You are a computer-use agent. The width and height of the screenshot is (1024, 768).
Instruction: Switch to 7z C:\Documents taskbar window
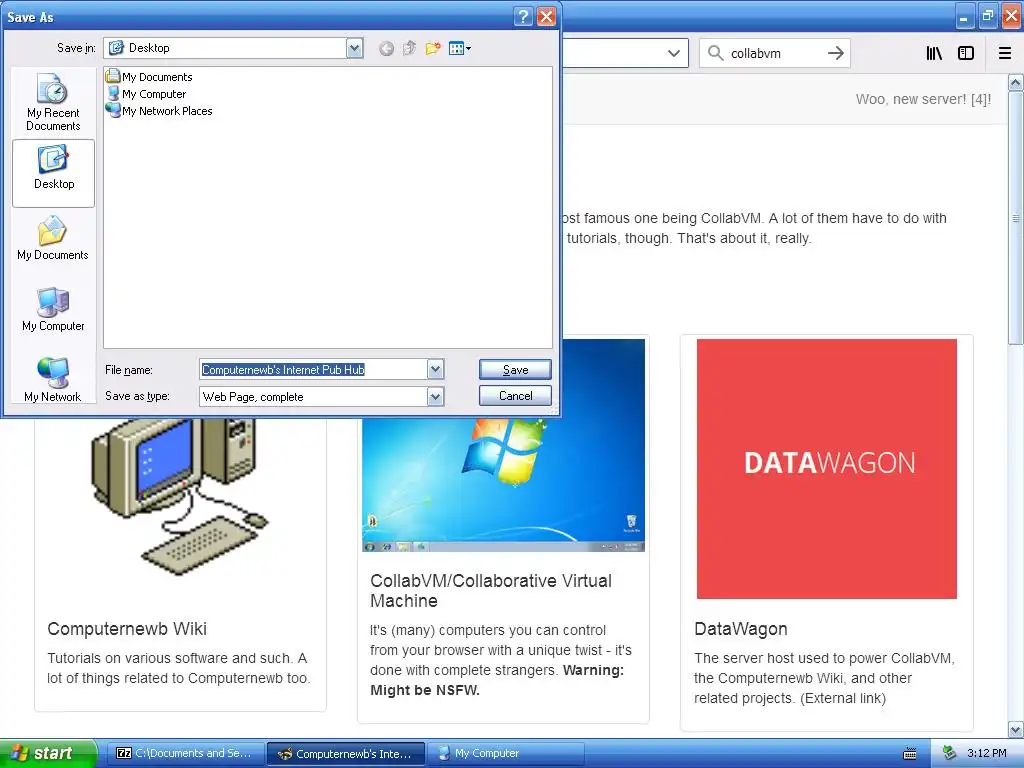(x=185, y=753)
